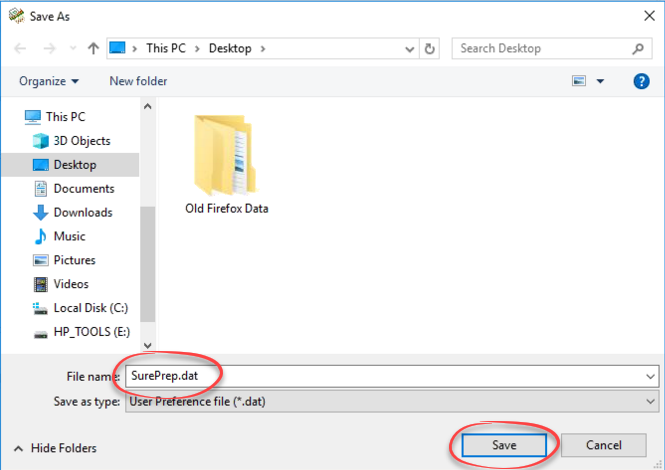Refresh the Desktop folder view
665x470 pixels.
click(429, 49)
